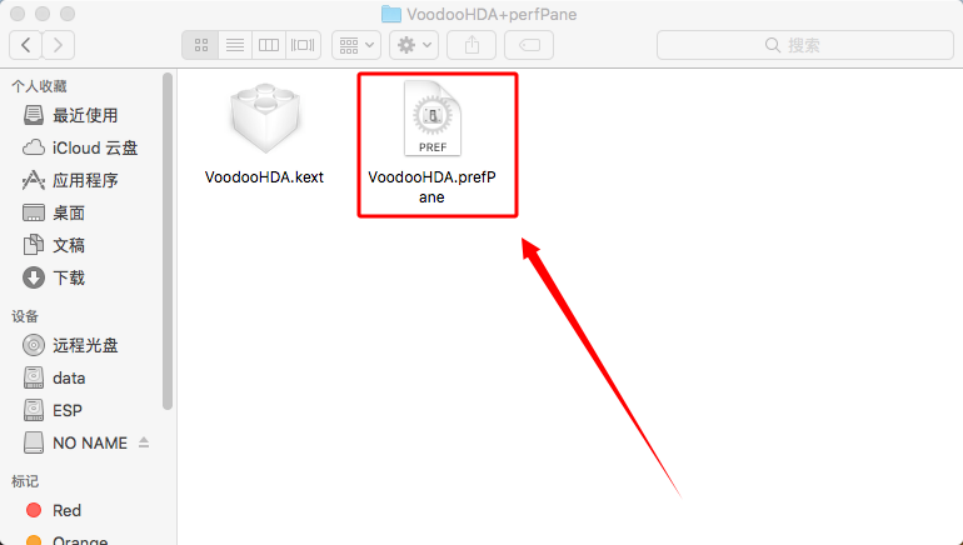Viewport: 963px width, 545px height.
Task: Select the VoodooHDA.prefPane file icon
Action: coord(432,118)
